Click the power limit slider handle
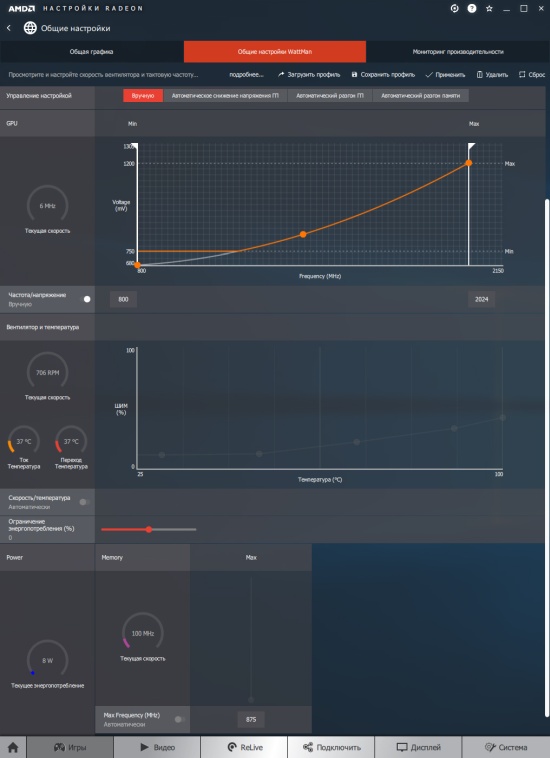The image size is (550, 758). tap(149, 529)
